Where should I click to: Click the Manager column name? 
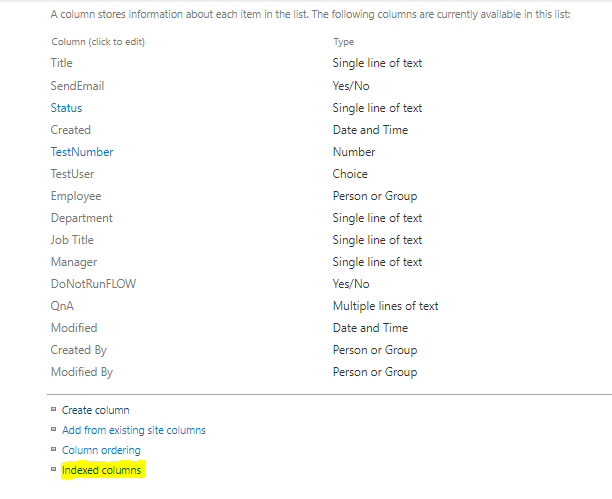[73, 262]
